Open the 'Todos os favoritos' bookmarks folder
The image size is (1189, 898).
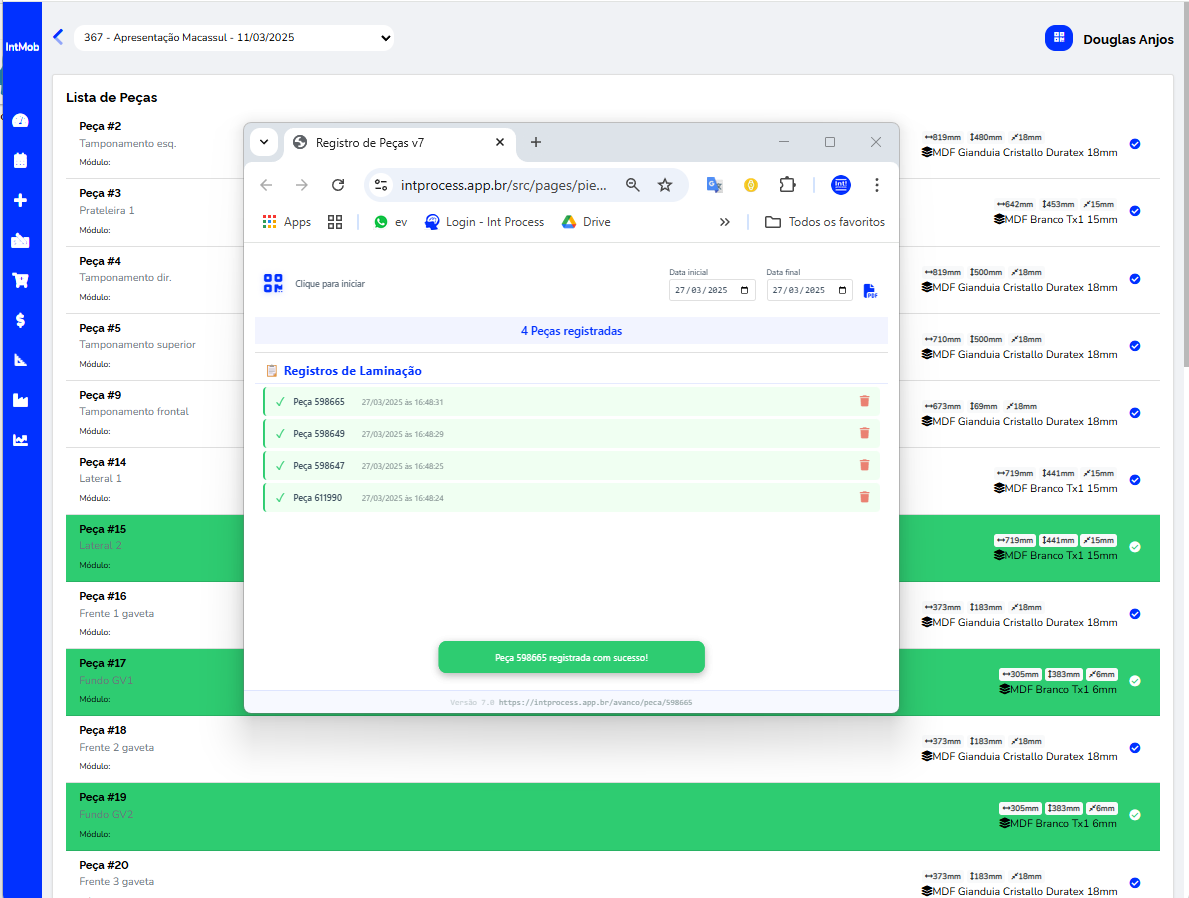(825, 222)
